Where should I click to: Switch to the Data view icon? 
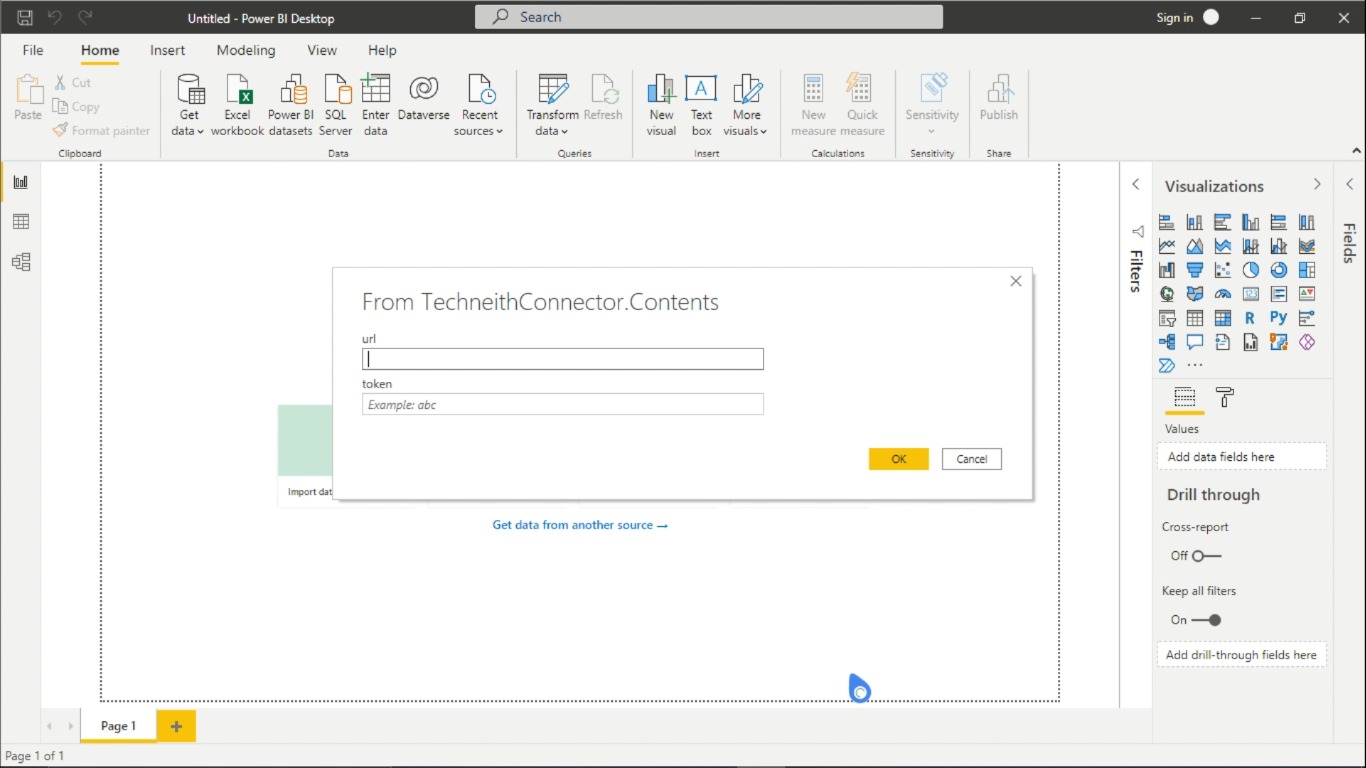click(x=21, y=222)
